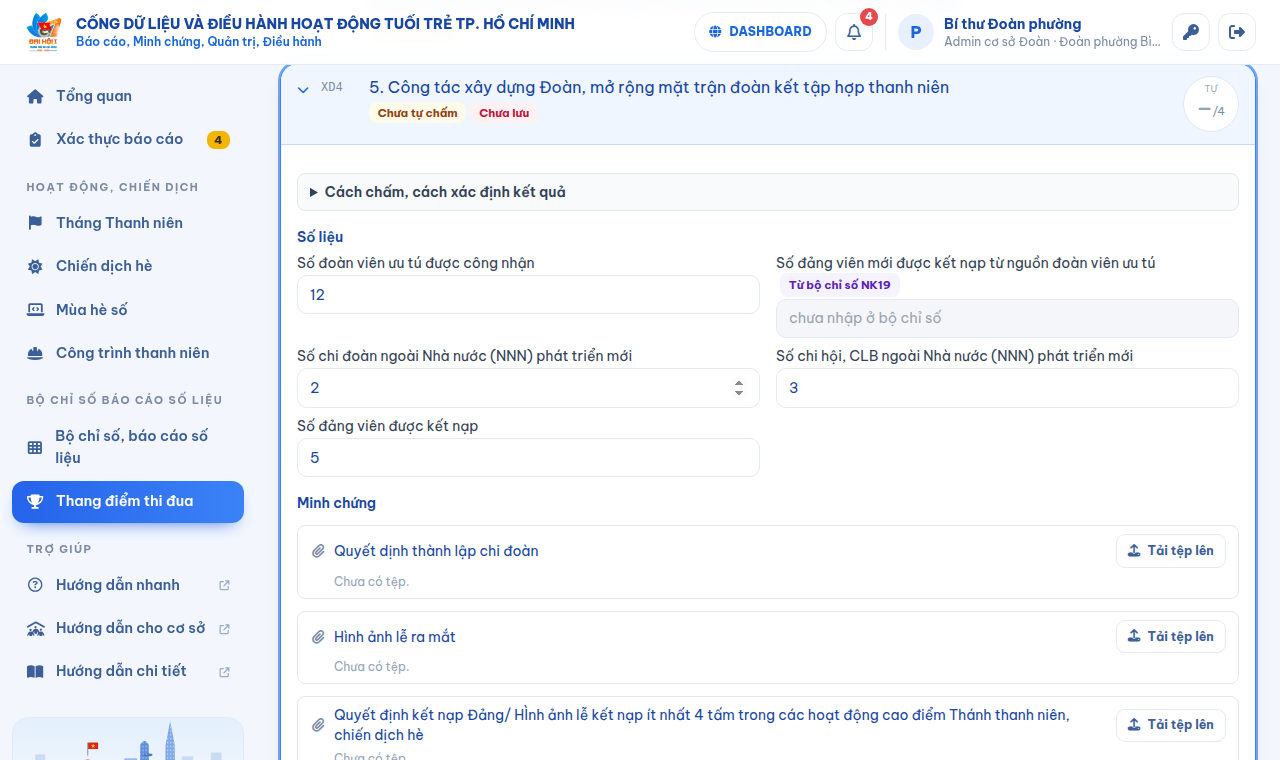Image resolution: width=1280 pixels, height=760 pixels.
Task: Click the Số chi đoàn NNN phát triển mới field
Action: (x=528, y=388)
